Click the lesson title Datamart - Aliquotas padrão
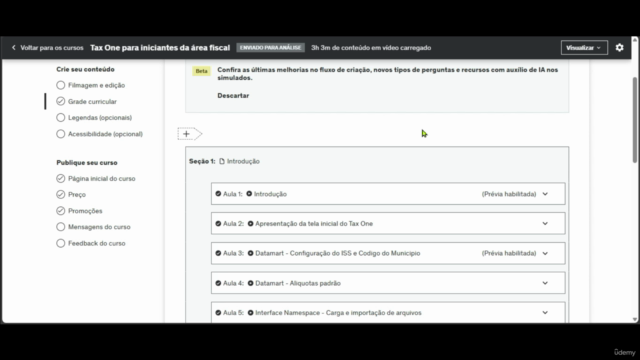The image size is (640, 360). (298, 283)
